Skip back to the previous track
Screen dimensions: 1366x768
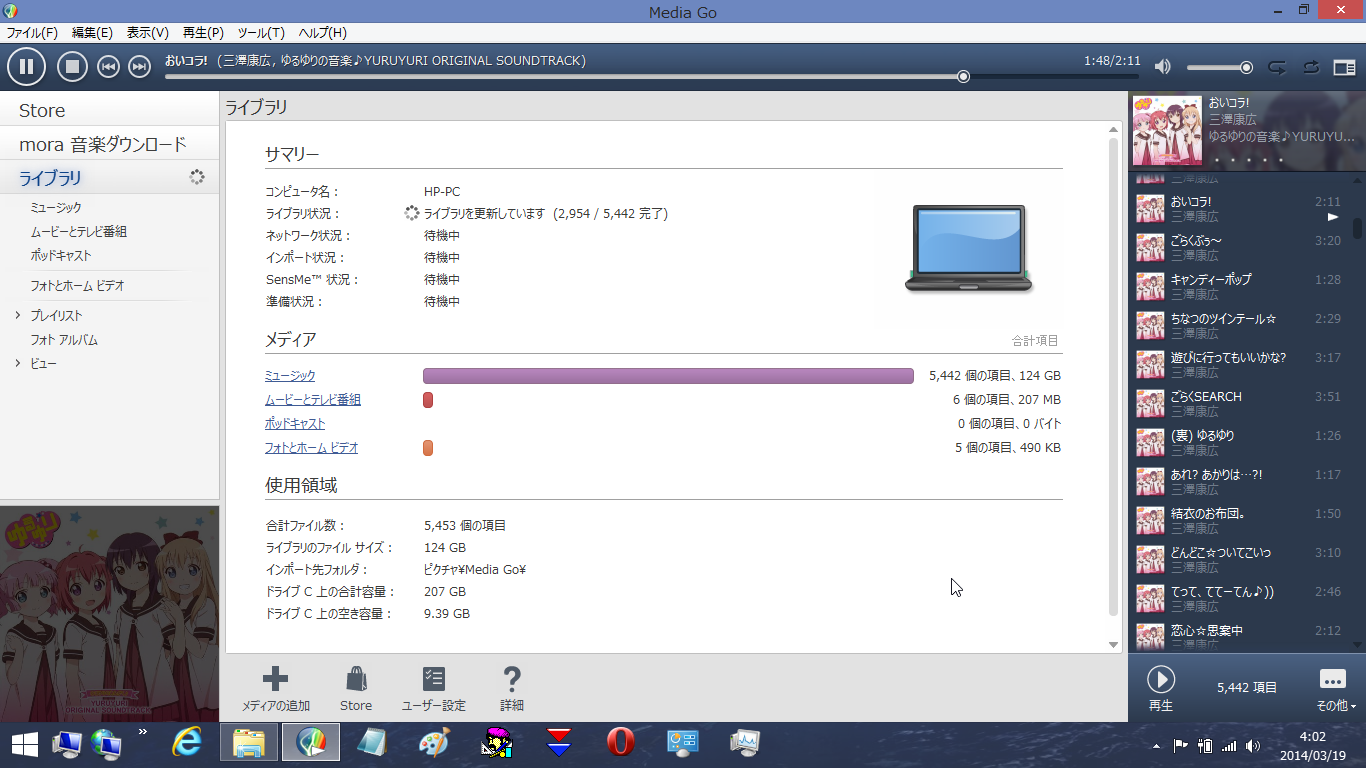pyautogui.click(x=108, y=67)
